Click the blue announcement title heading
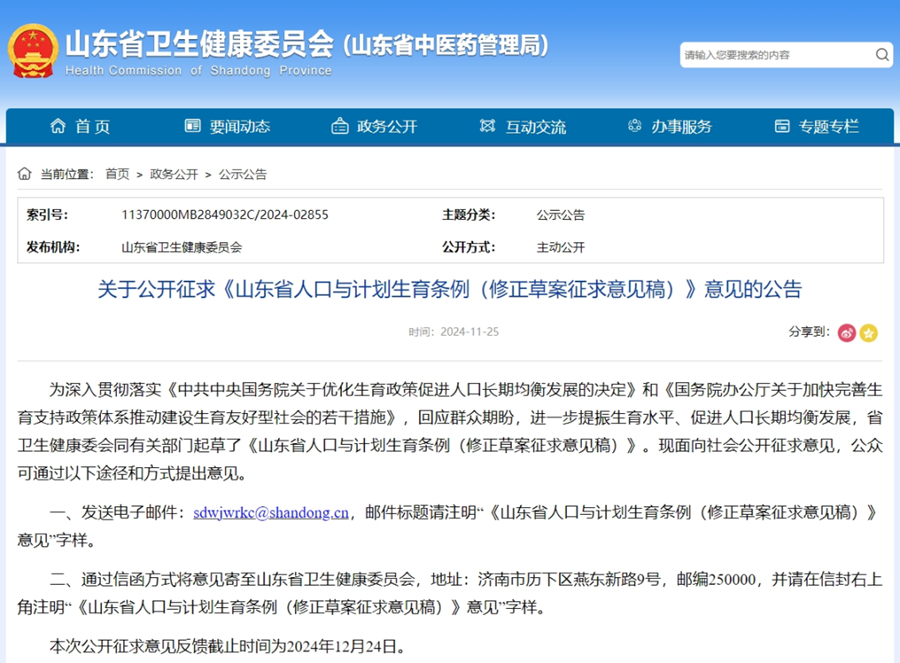Viewport: 900px width, 663px height. pyautogui.click(x=449, y=289)
